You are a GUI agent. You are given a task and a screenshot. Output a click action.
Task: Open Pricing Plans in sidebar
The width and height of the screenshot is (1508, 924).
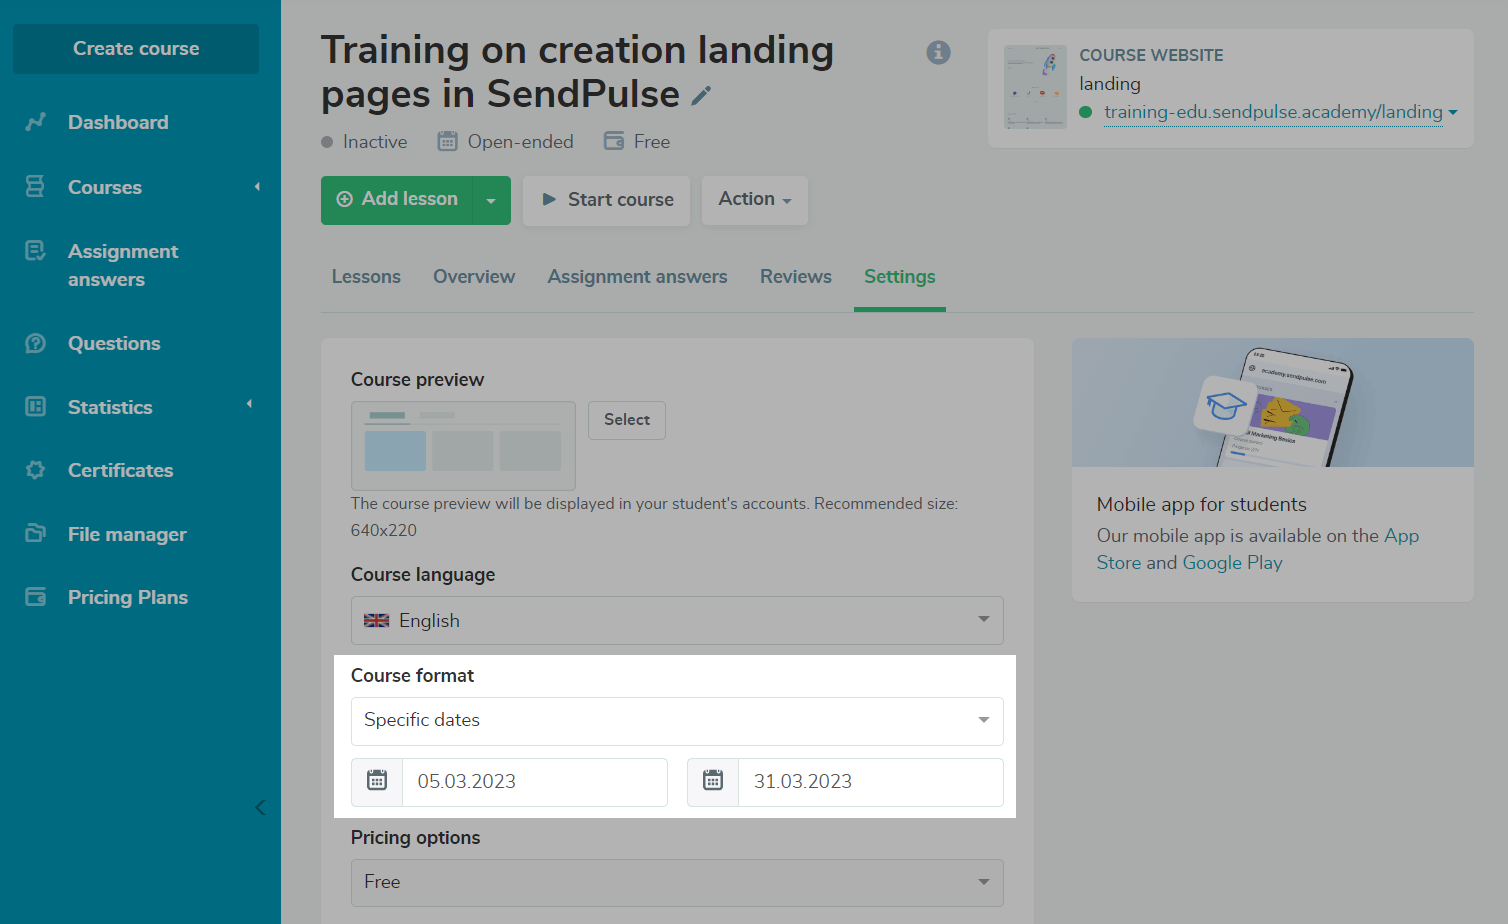coord(127,598)
